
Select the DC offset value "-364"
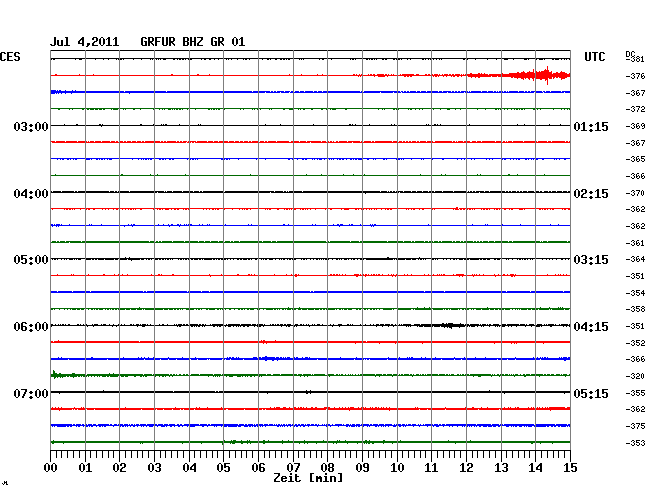(636, 259)
